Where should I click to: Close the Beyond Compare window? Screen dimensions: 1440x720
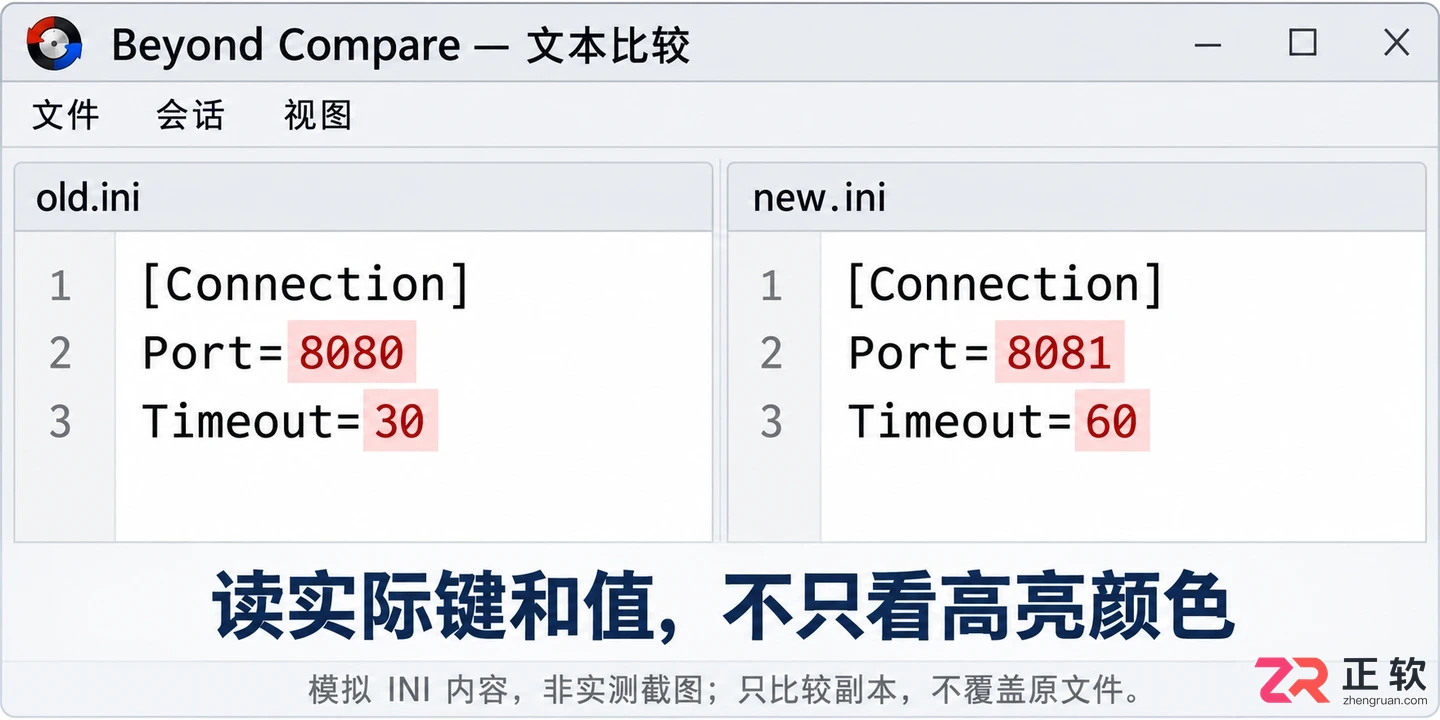1396,42
